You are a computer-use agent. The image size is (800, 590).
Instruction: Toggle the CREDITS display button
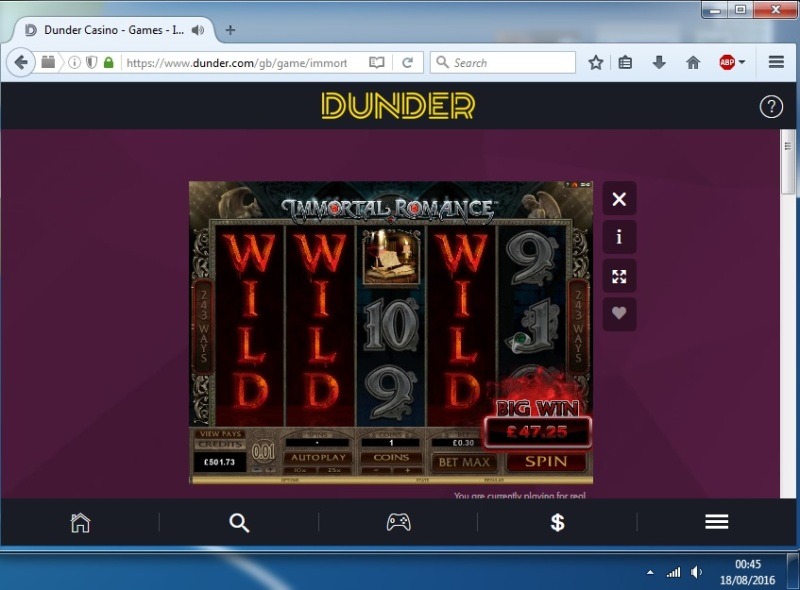220,445
